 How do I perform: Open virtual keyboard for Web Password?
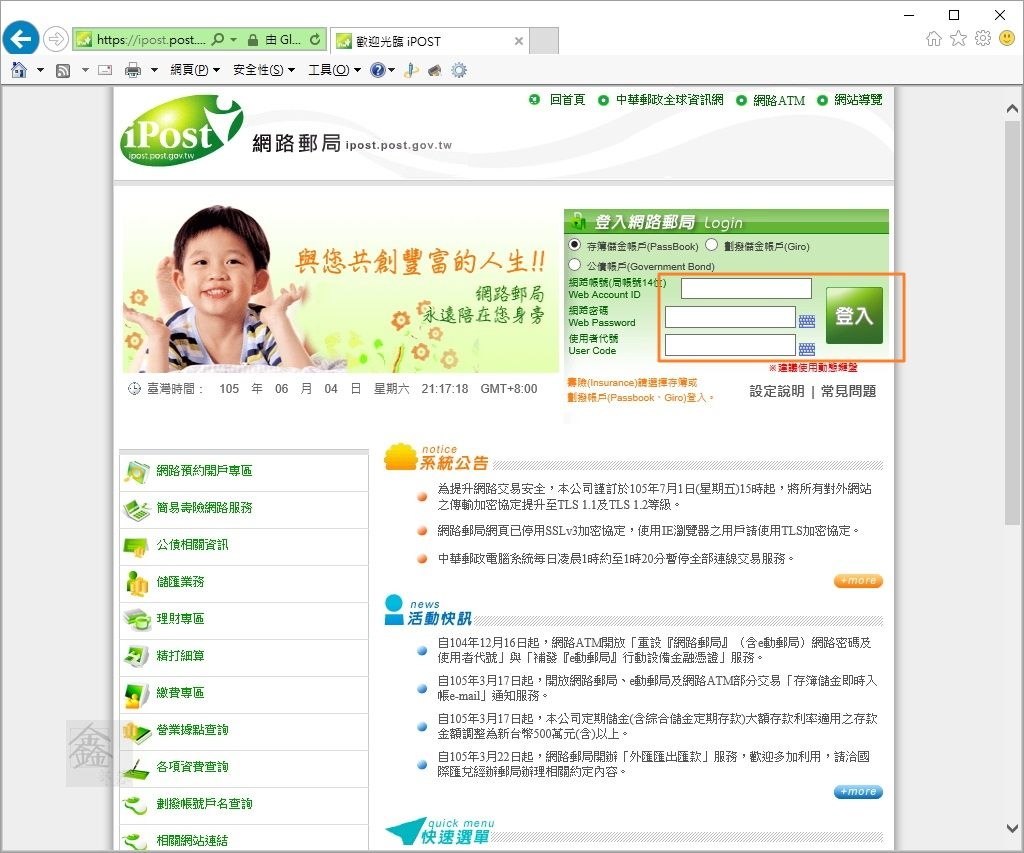point(807,321)
